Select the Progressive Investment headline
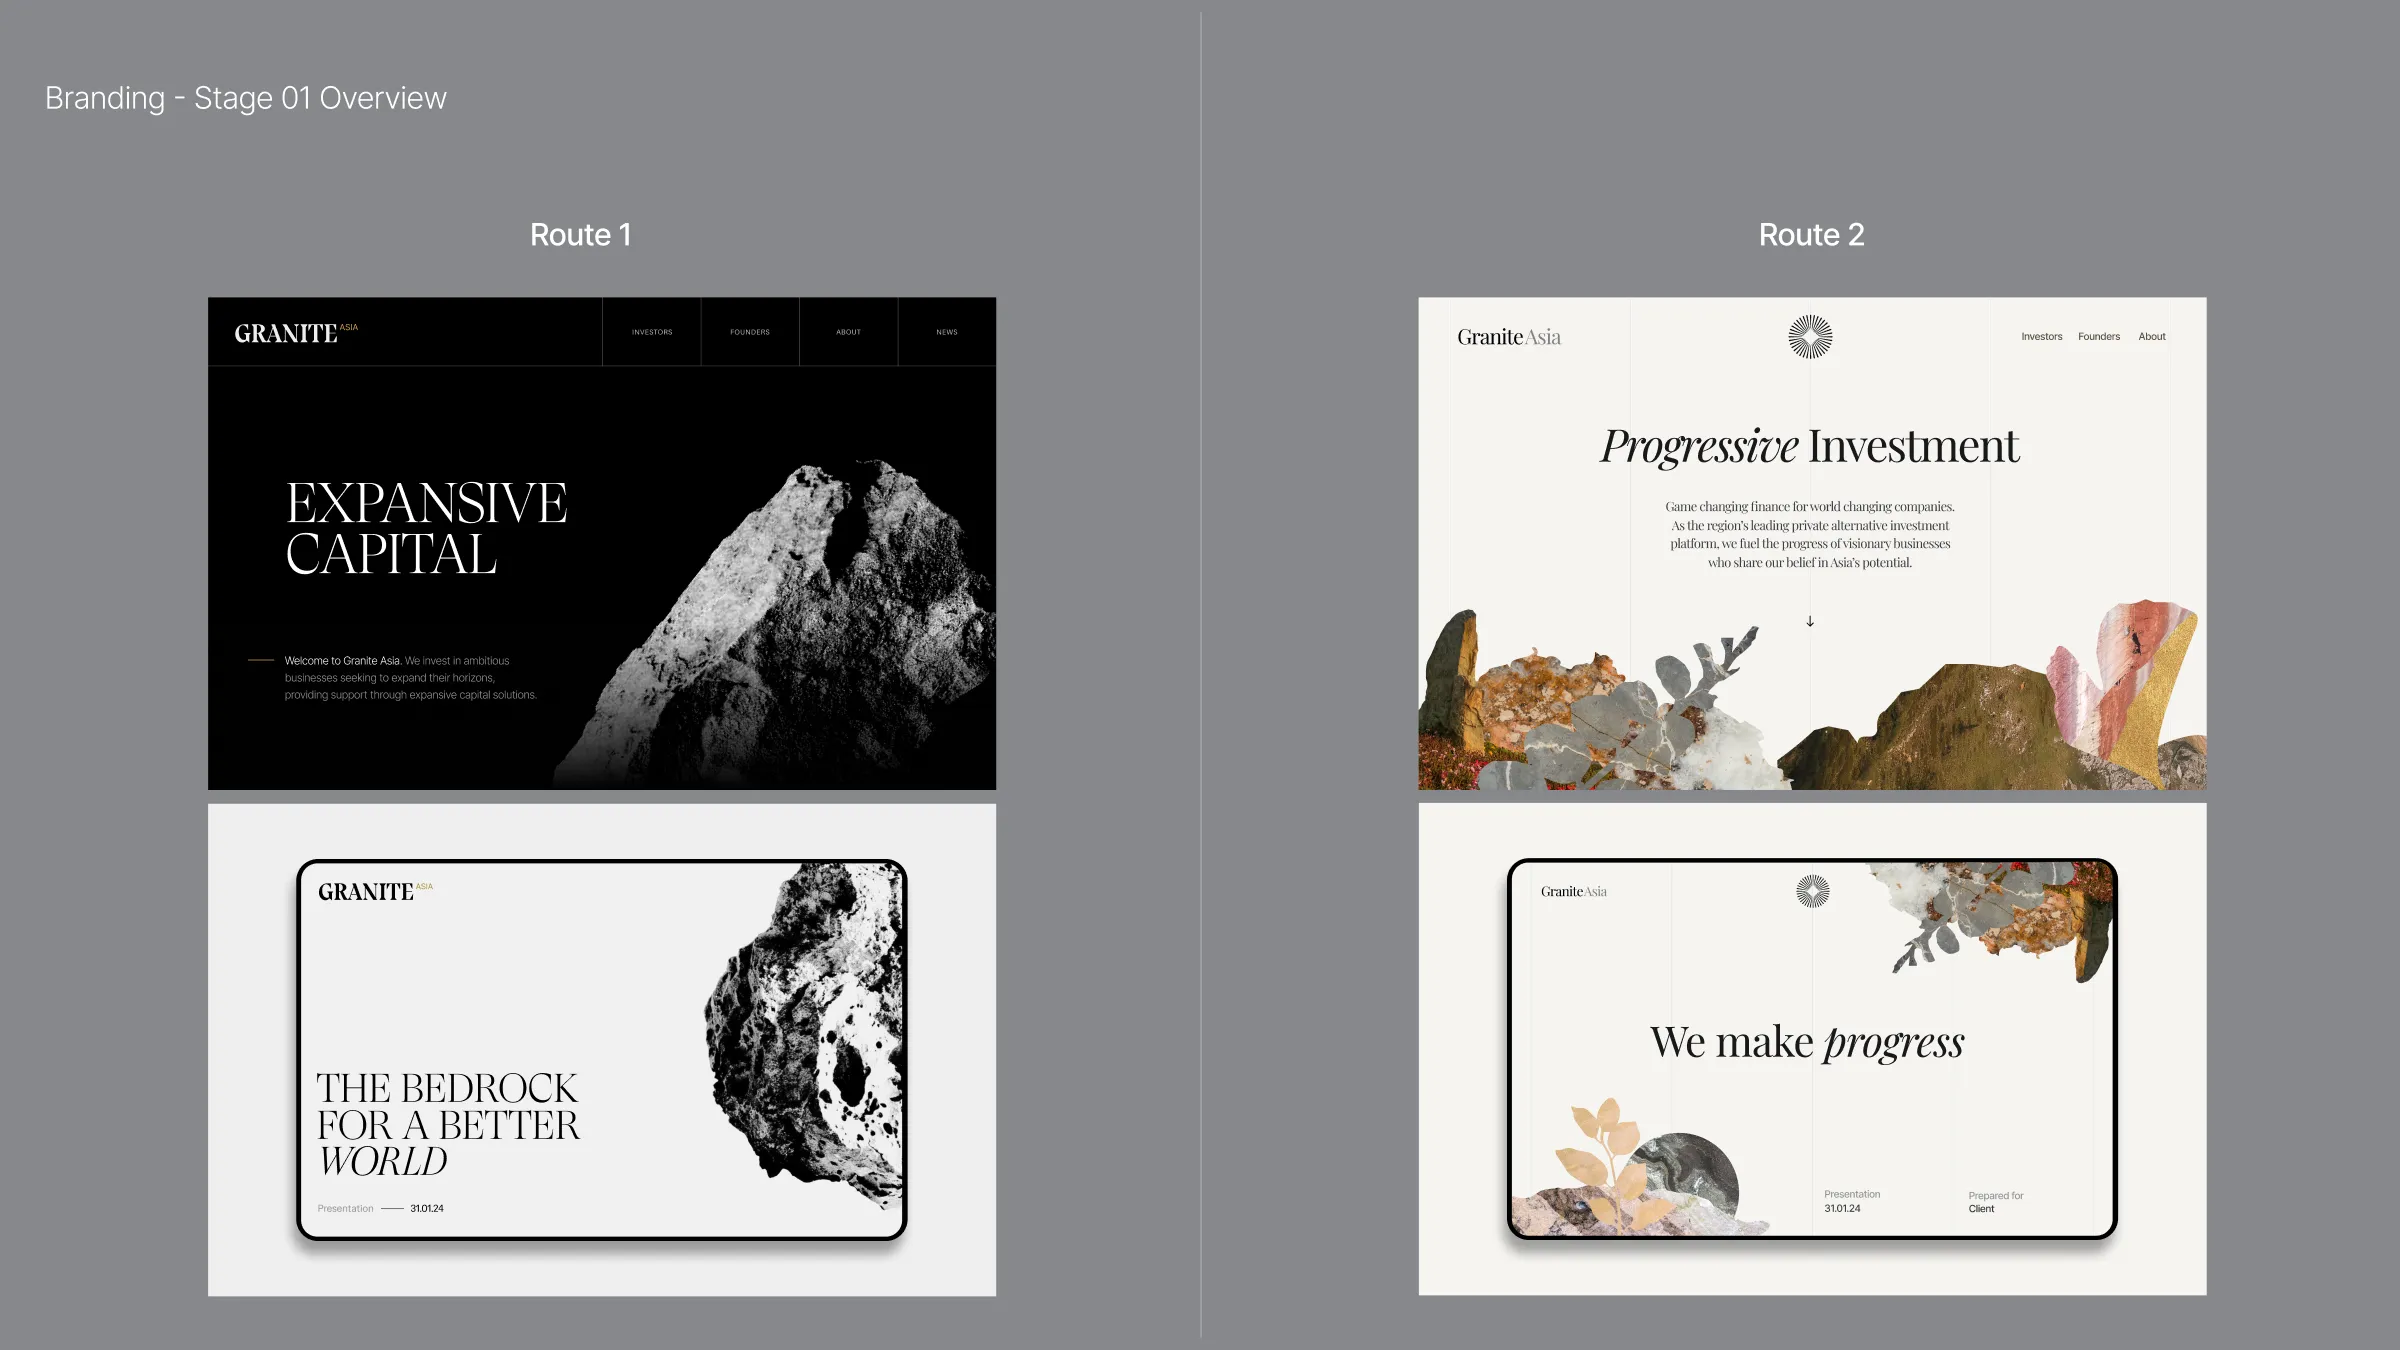Image resolution: width=2400 pixels, height=1350 pixels. tap(1810, 446)
